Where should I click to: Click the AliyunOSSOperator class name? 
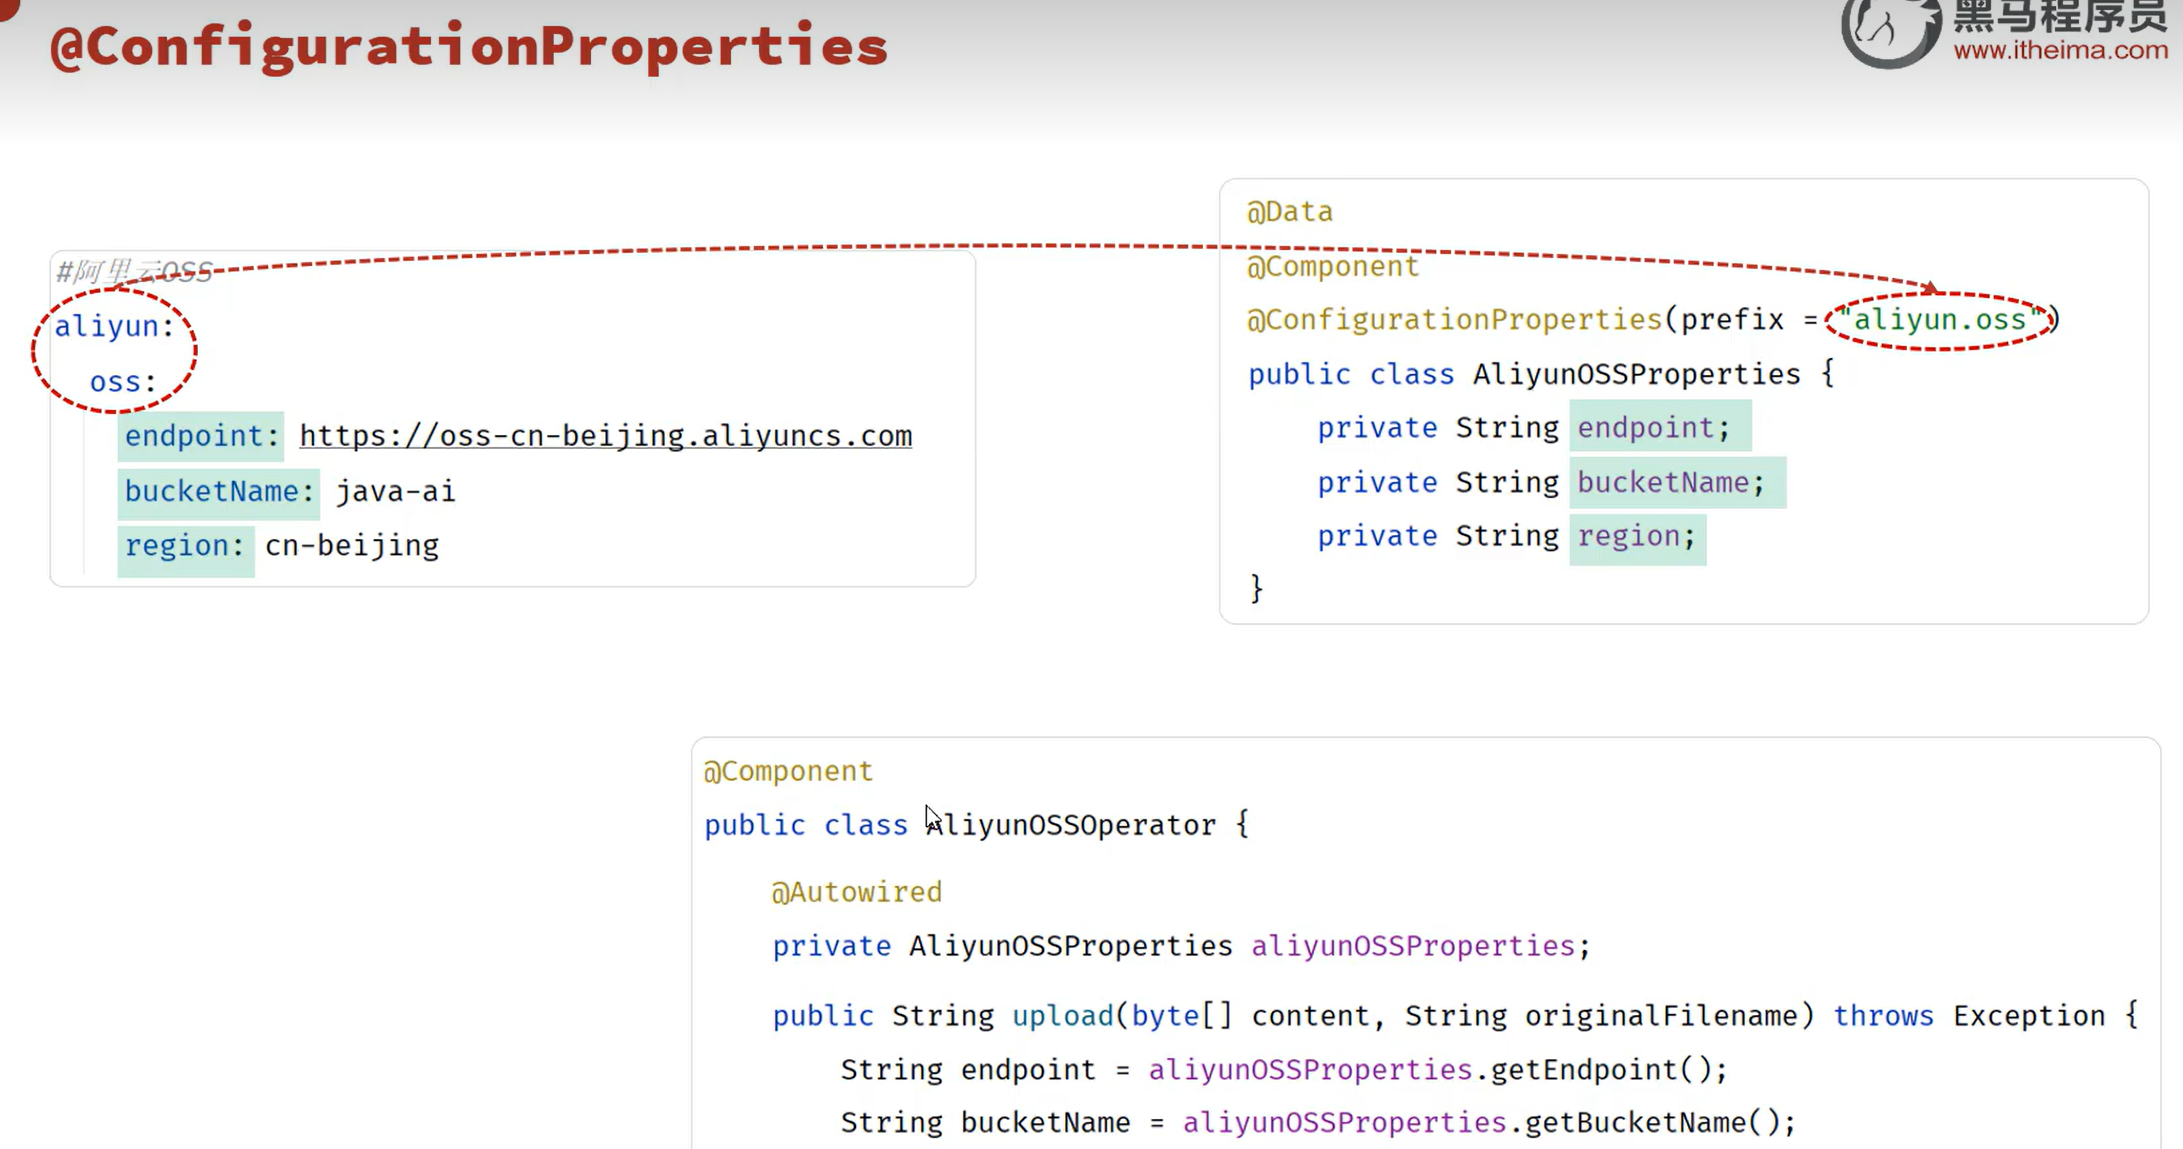click(x=1071, y=825)
